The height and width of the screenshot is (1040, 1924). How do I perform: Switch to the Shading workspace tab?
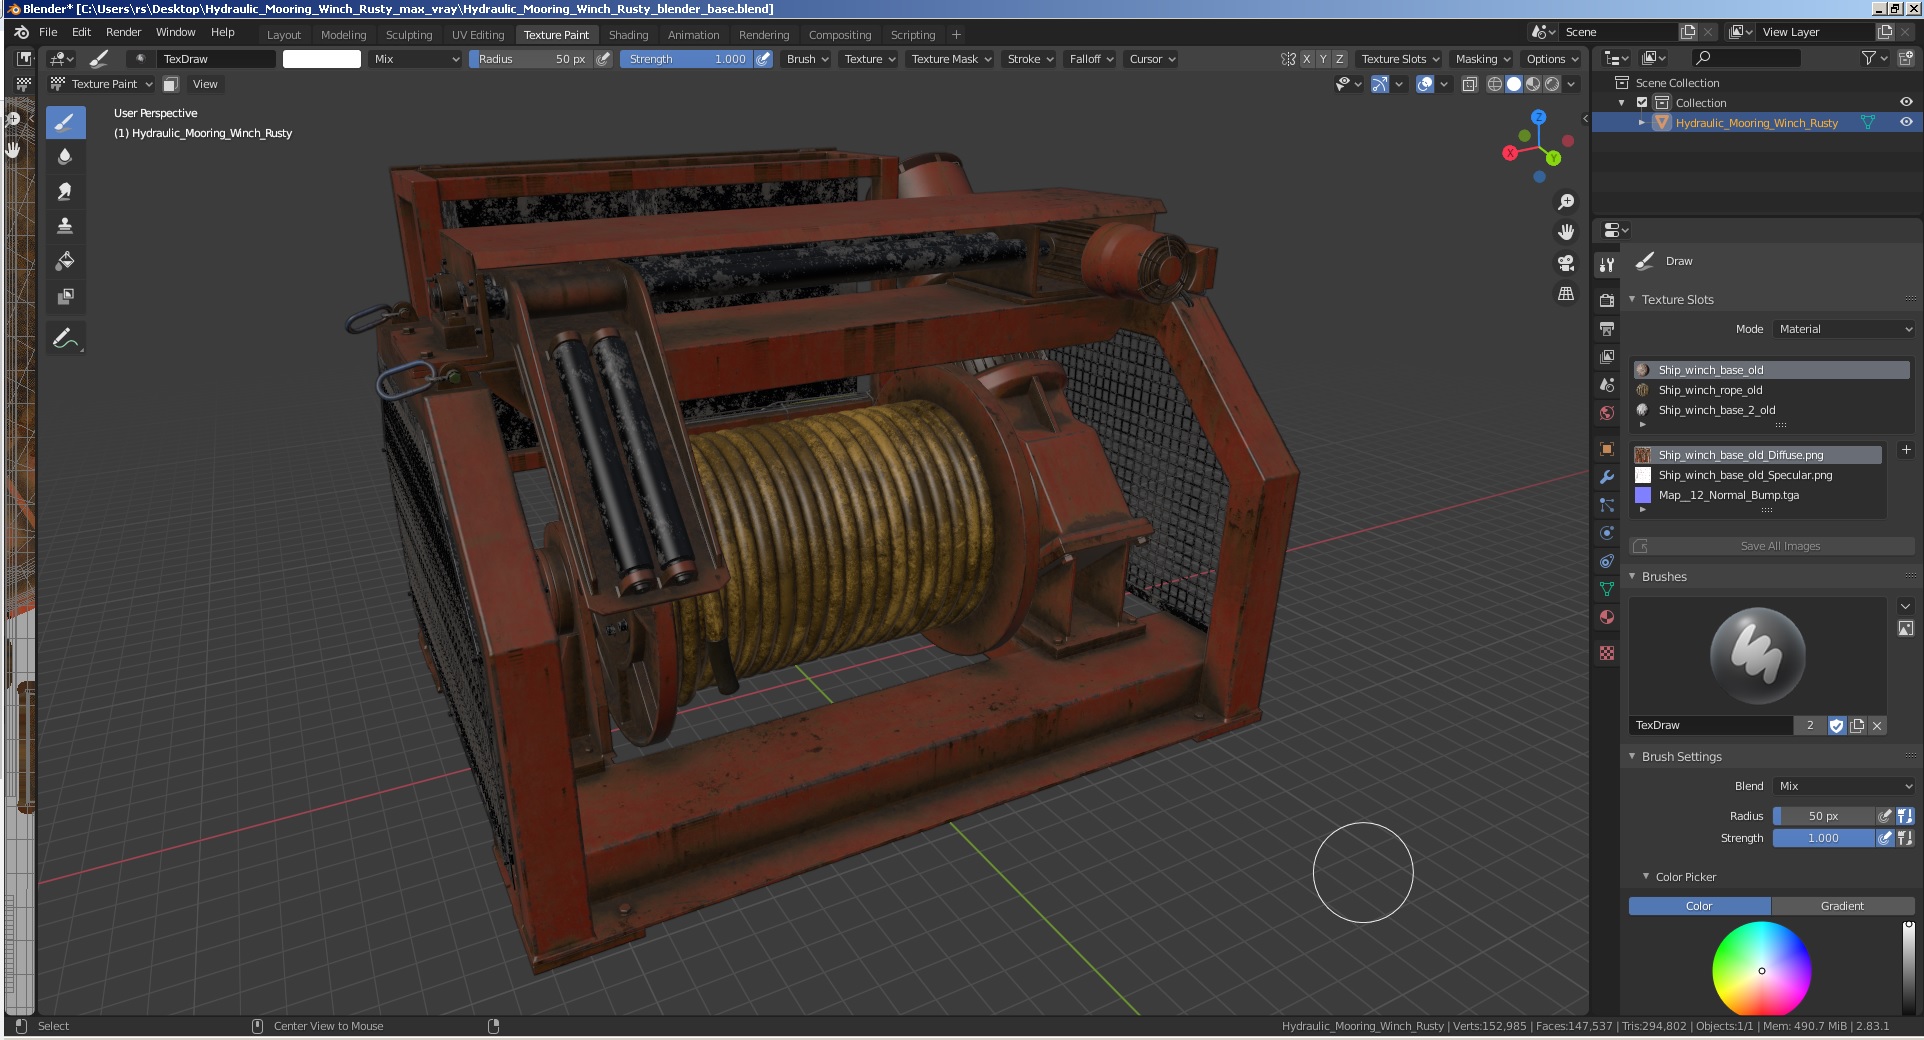coord(628,34)
